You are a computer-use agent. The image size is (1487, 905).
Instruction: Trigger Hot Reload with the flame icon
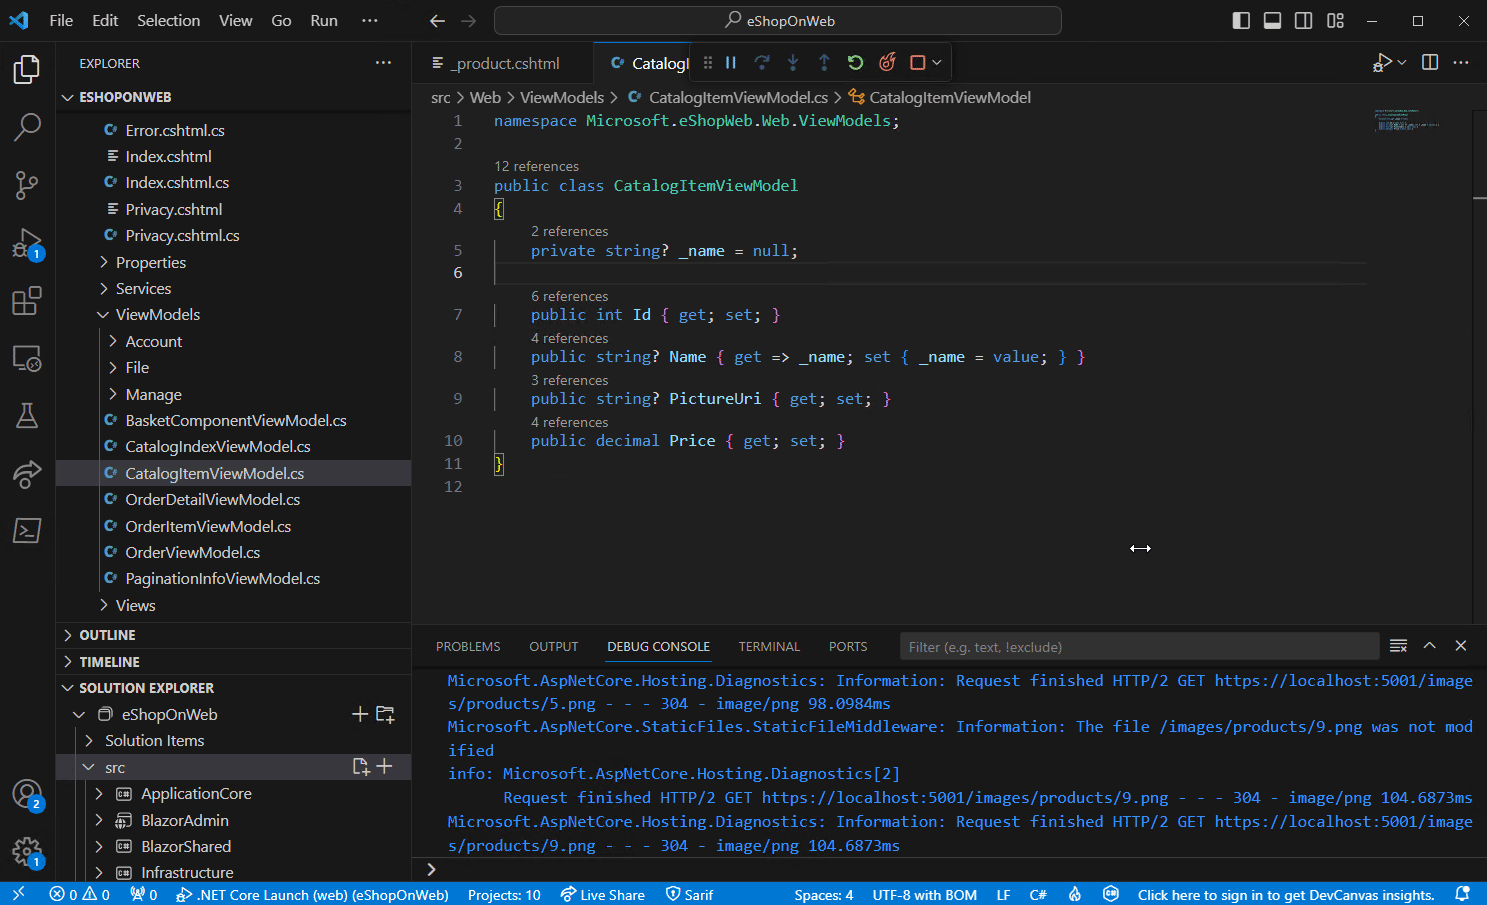click(887, 62)
